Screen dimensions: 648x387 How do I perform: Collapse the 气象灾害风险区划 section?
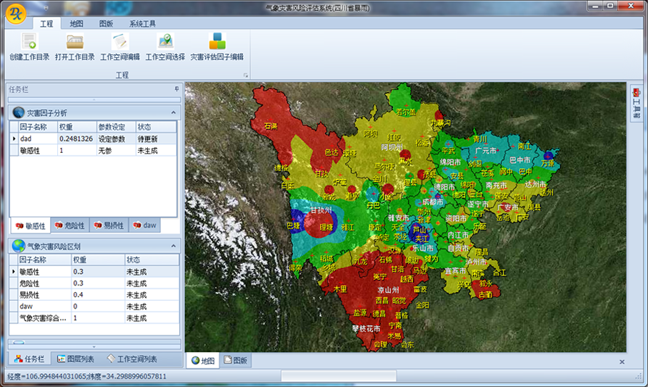[x=173, y=246]
